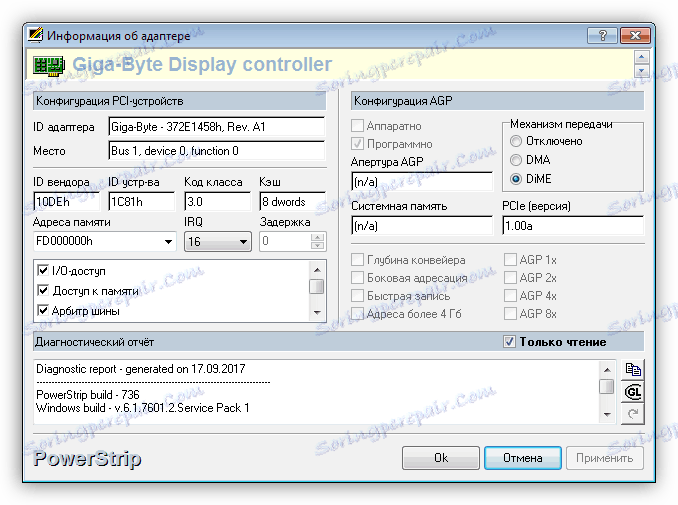Click the Применить button
The width and height of the screenshot is (678, 505).
click(604, 458)
